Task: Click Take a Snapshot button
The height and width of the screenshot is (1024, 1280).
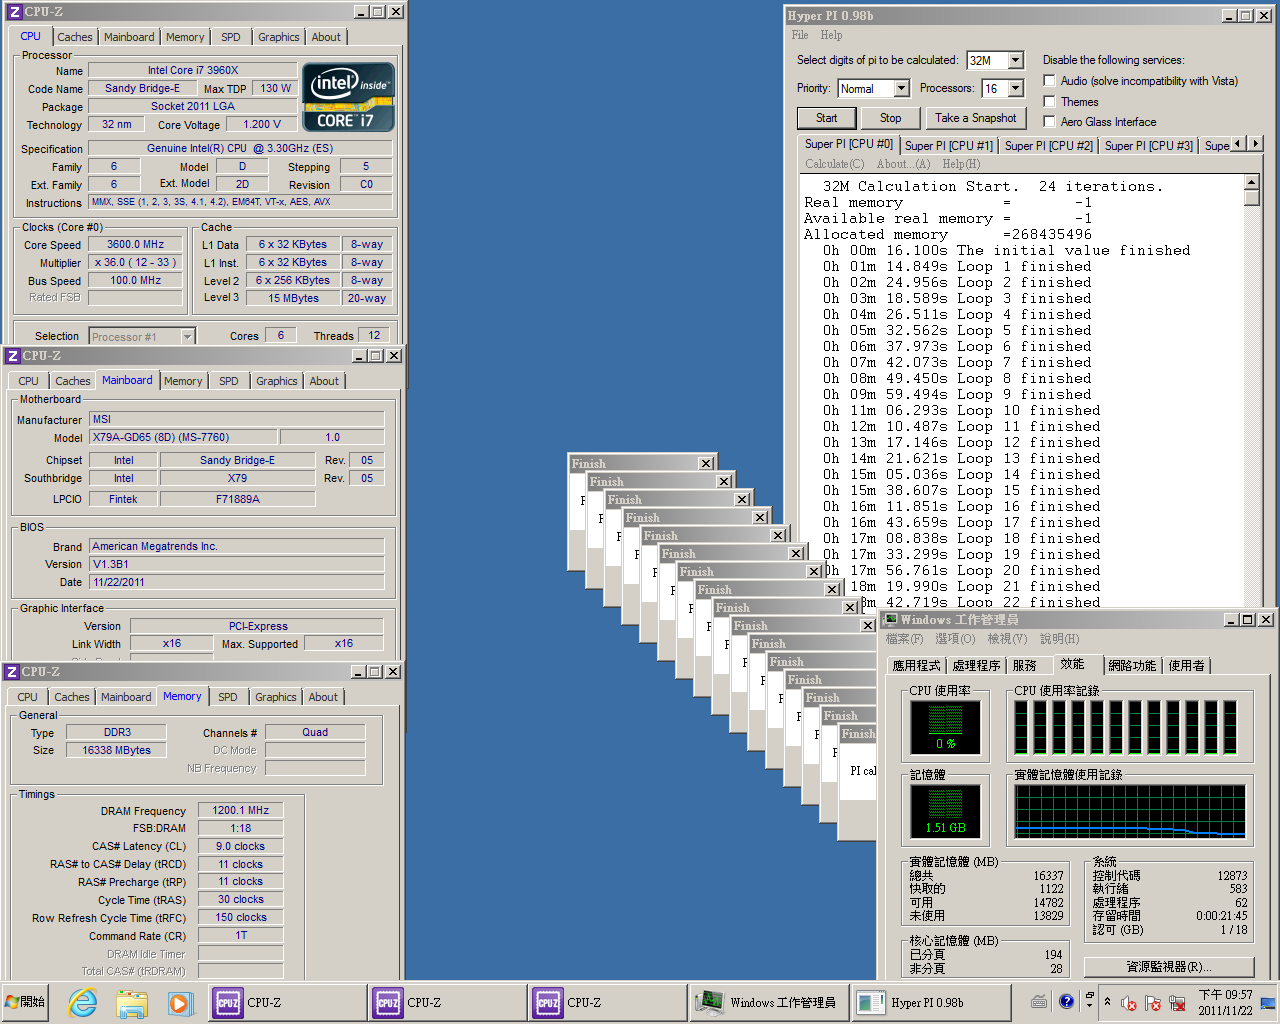Action: coord(975,118)
